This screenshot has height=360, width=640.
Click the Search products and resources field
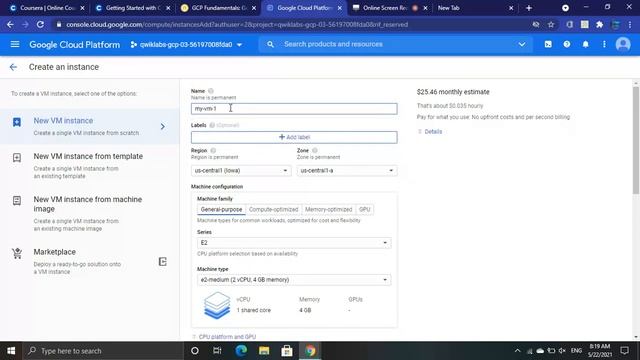point(396,44)
